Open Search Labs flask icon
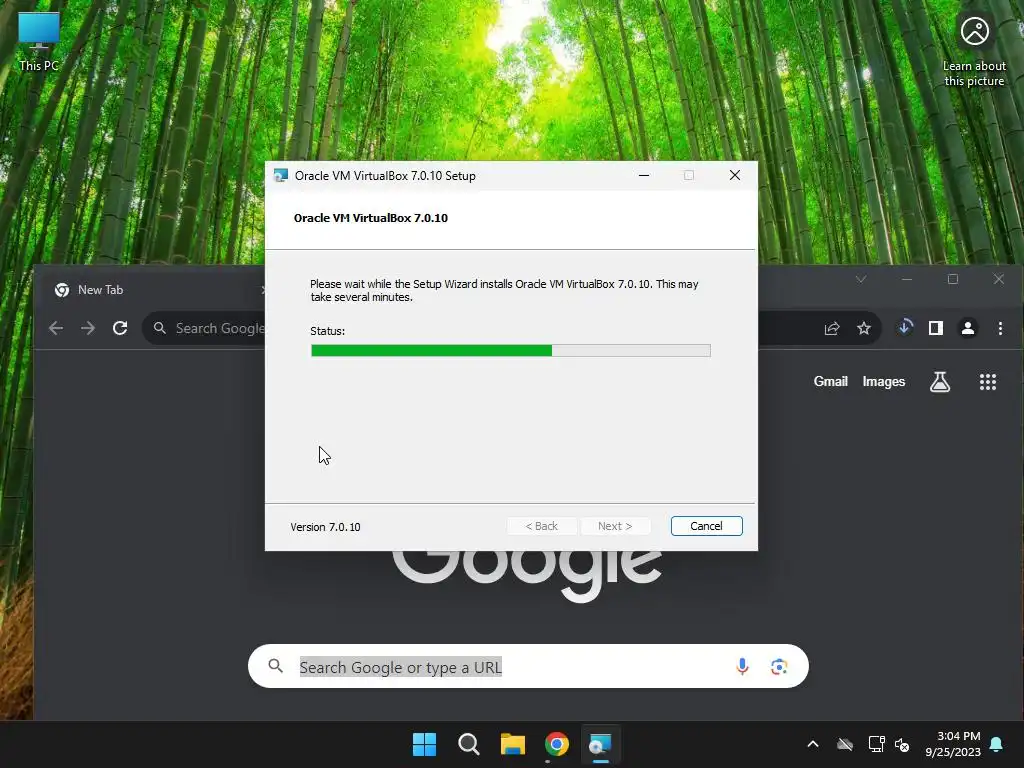The image size is (1024, 768). (940, 381)
